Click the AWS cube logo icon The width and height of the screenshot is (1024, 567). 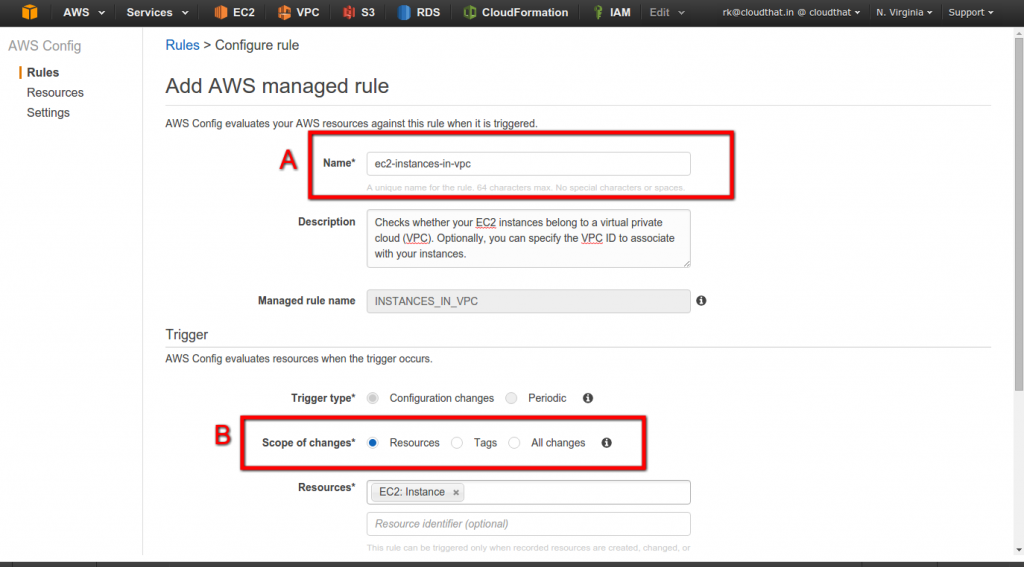[x=29, y=12]
